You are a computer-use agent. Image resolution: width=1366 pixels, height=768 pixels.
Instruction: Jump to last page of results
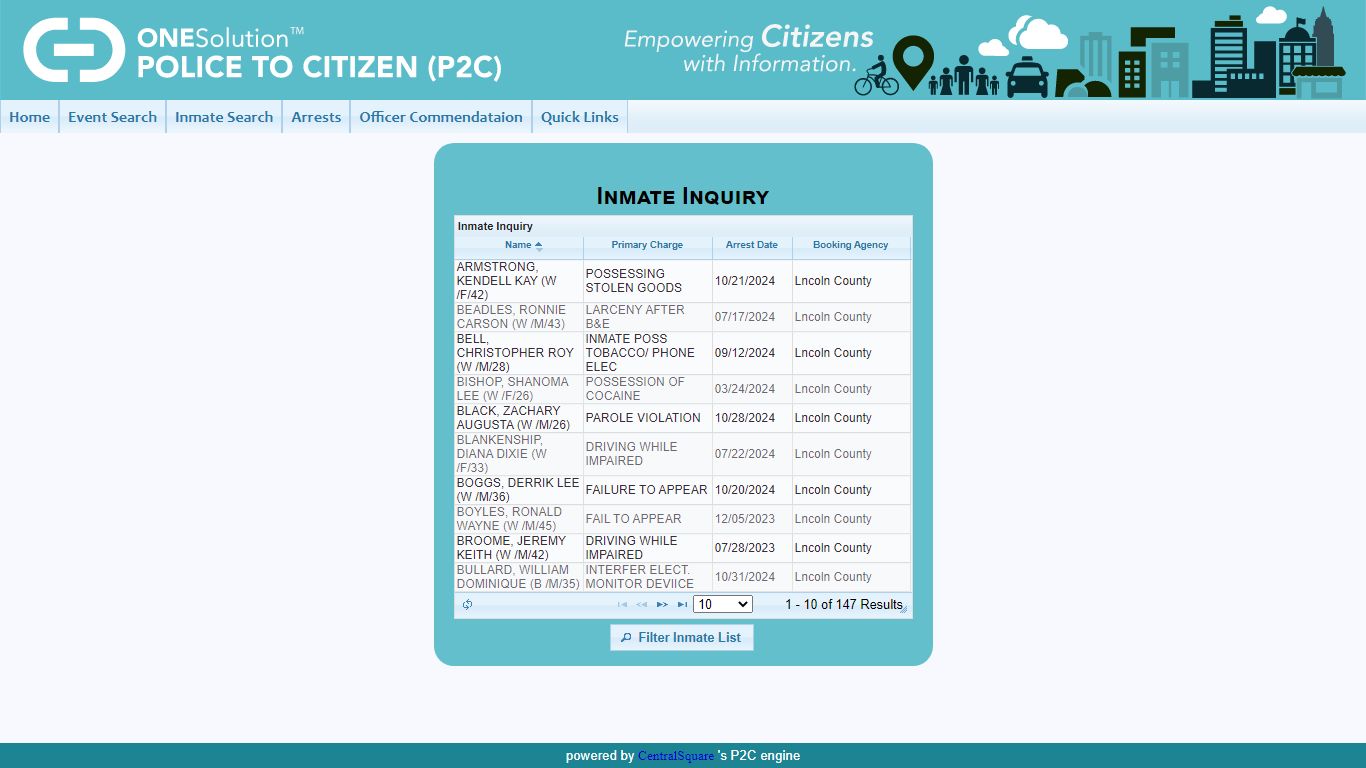point(682,604)
